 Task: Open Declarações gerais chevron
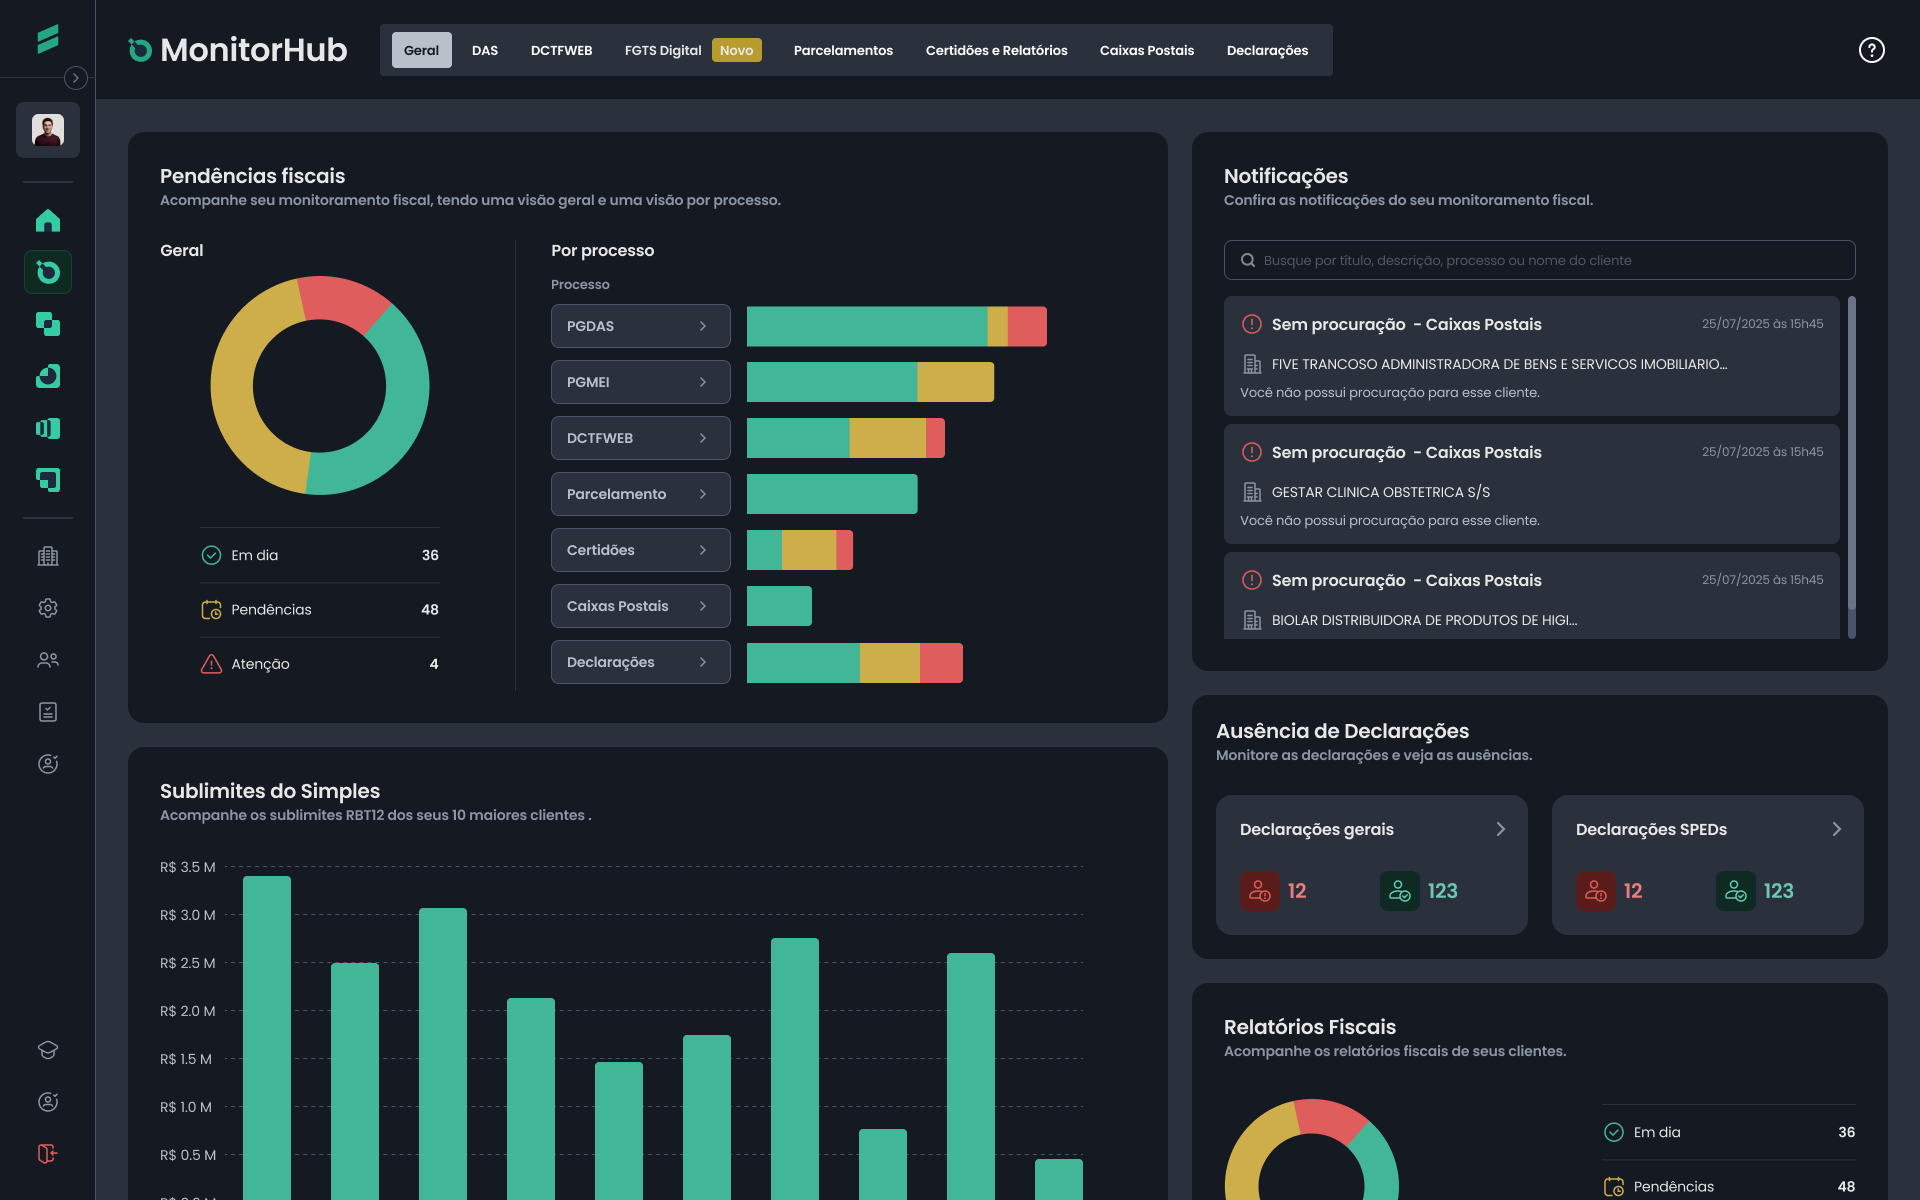coord(1500,829)
